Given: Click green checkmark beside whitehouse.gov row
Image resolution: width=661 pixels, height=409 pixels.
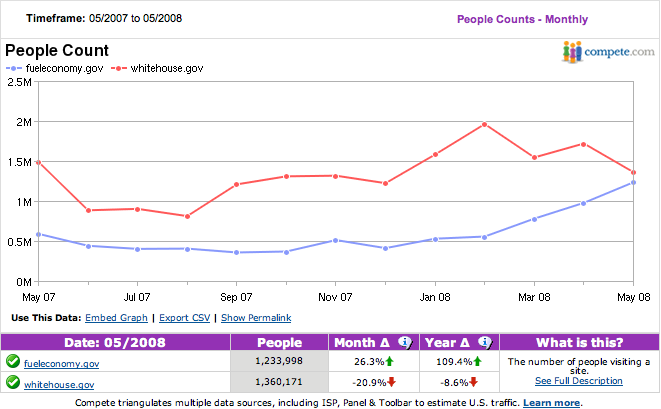Looking at the screenshot, I should 13,382.
